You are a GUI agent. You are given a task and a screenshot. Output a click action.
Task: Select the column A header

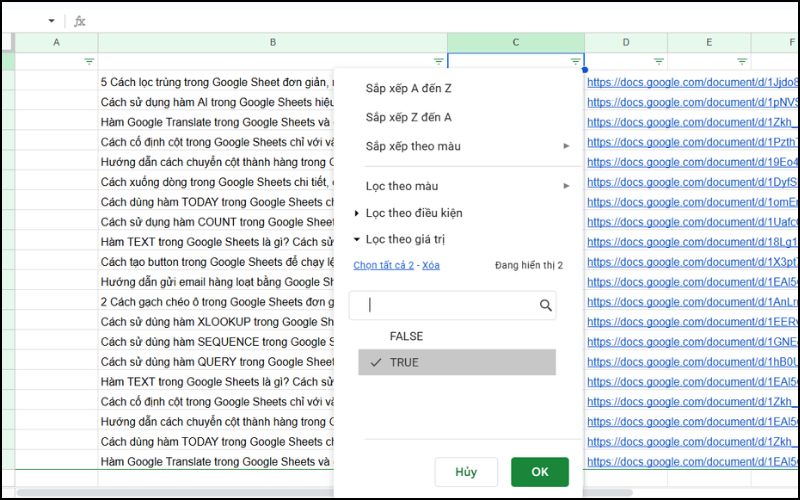click(x=56, y=42)
